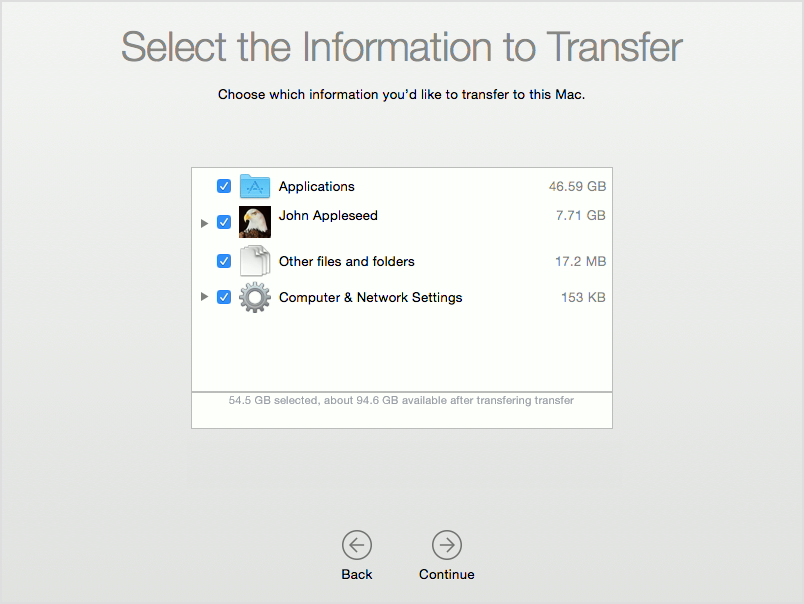Expand the John Appleseed disclosure triangle
The image size is (804, 604).
pyautogui.click(x=204, y=223)
